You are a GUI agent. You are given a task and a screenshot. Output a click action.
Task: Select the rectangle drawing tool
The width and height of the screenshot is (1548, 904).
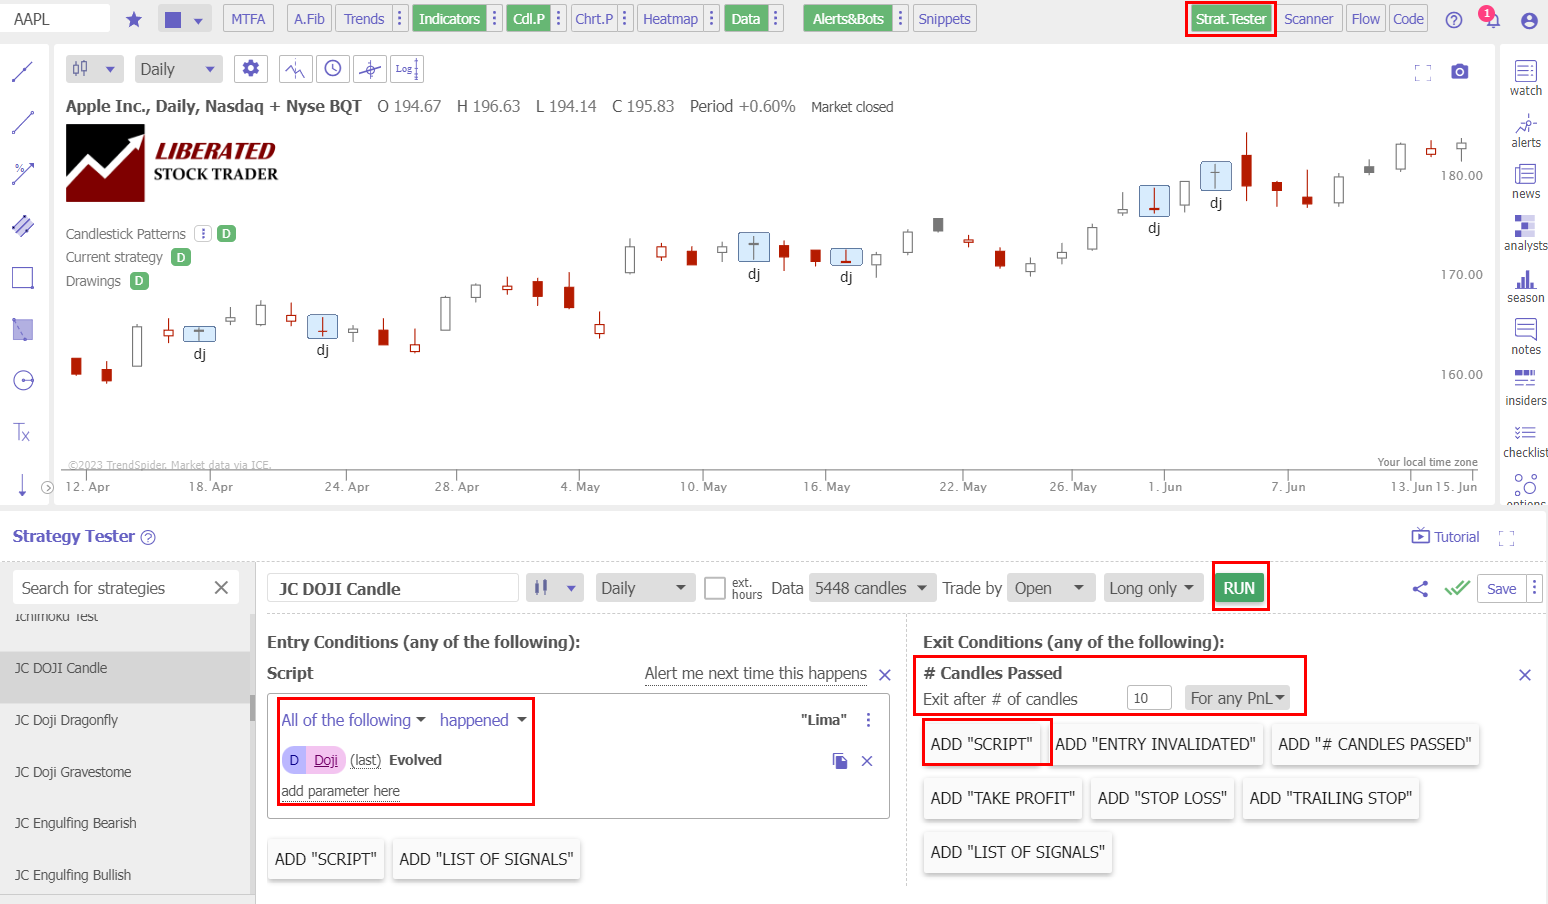[x=22, y=278]
